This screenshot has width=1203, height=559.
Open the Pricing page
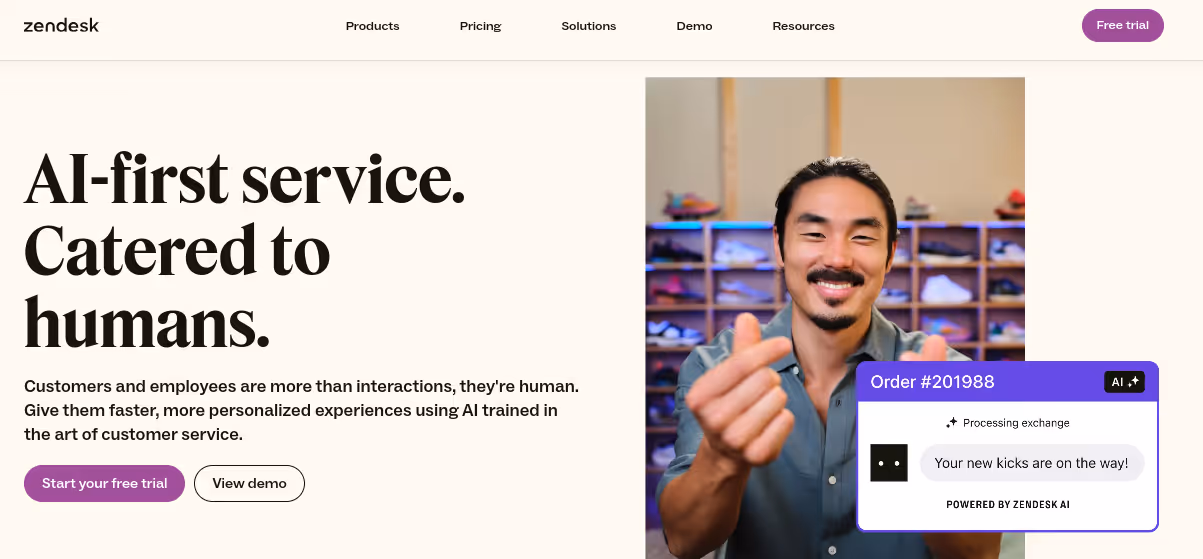pyautogui.click(x=480, y=26)
